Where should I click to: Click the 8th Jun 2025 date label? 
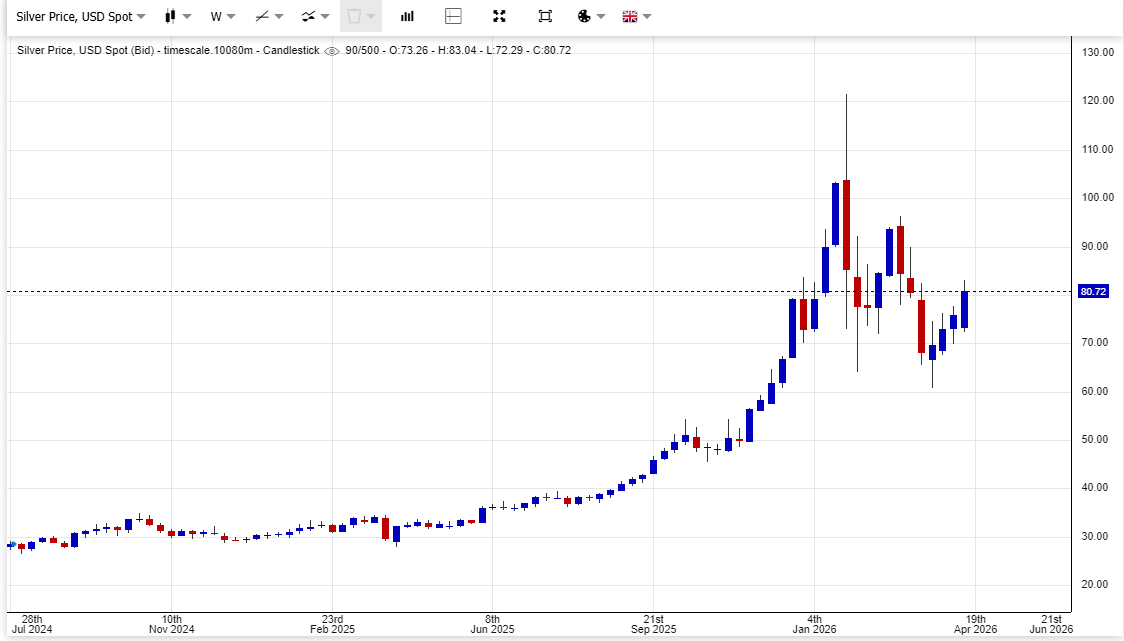pos(492,624)
